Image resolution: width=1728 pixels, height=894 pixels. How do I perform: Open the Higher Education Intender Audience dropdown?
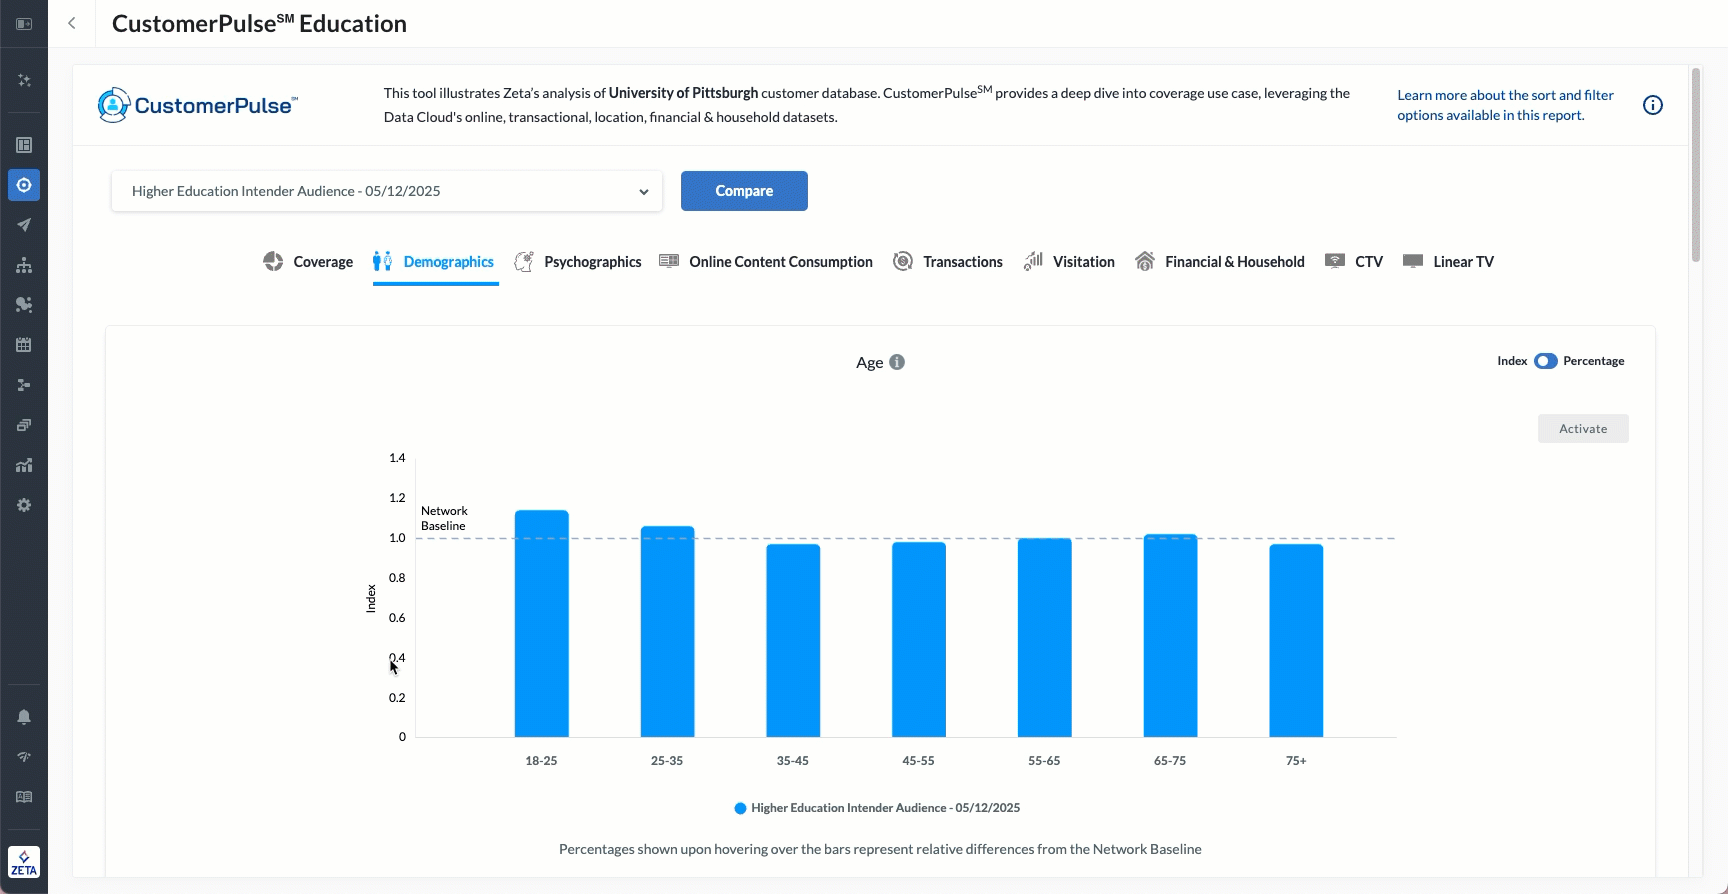point(386,191)
